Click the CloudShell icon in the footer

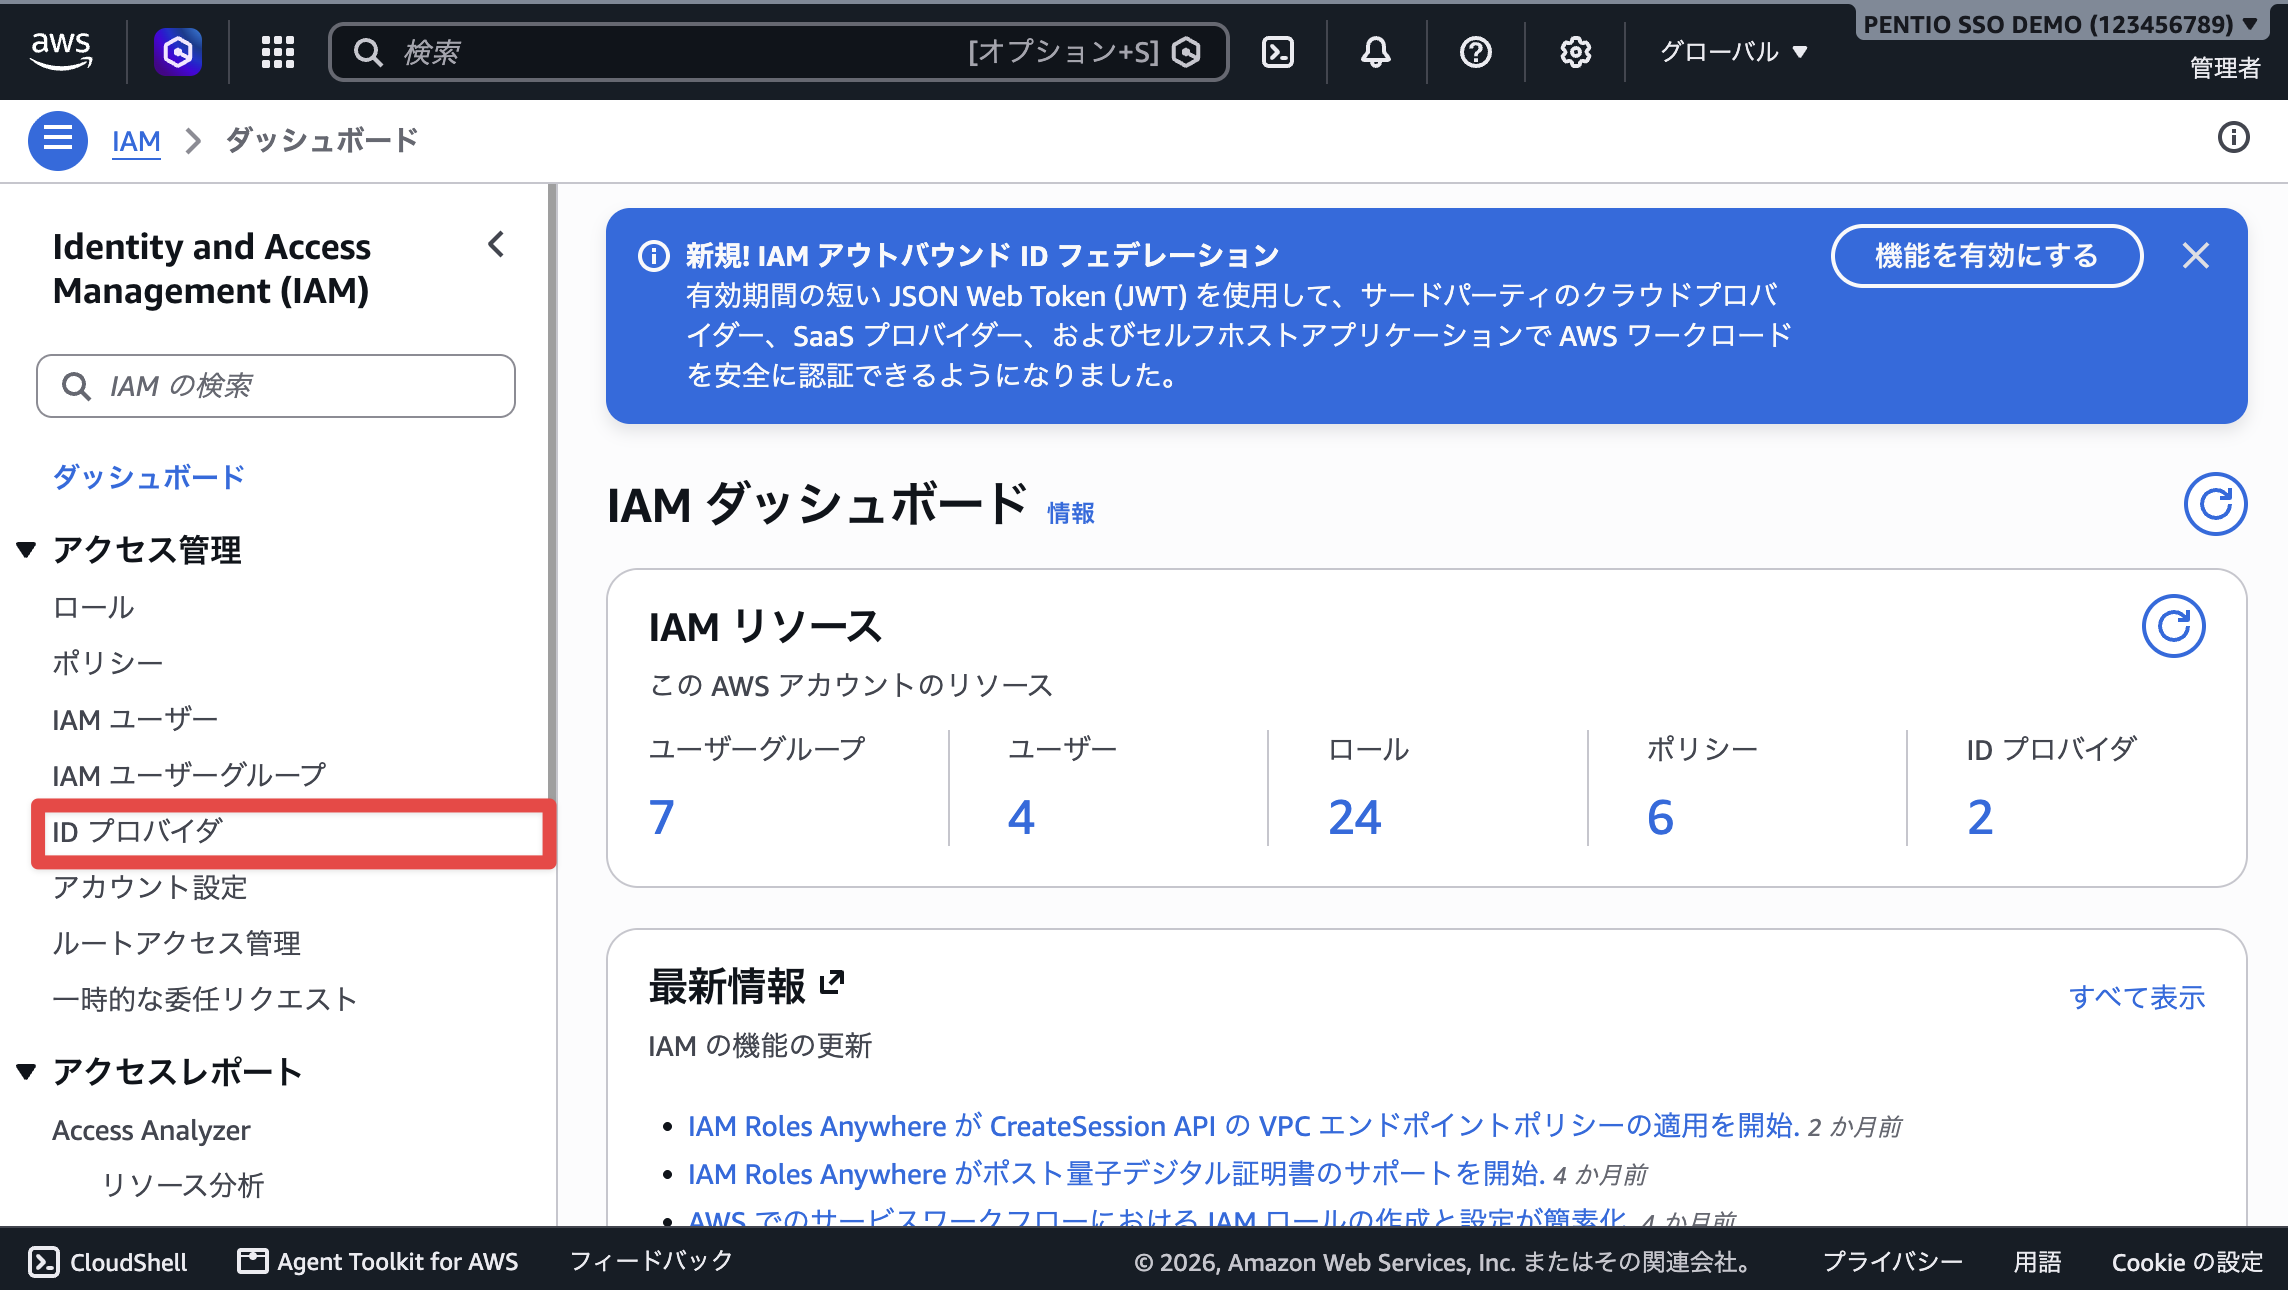(x=44, y=1262)
